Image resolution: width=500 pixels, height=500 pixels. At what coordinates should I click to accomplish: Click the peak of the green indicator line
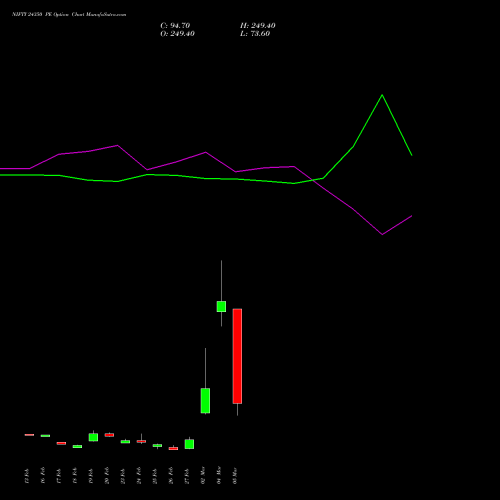tap(382, 95)
